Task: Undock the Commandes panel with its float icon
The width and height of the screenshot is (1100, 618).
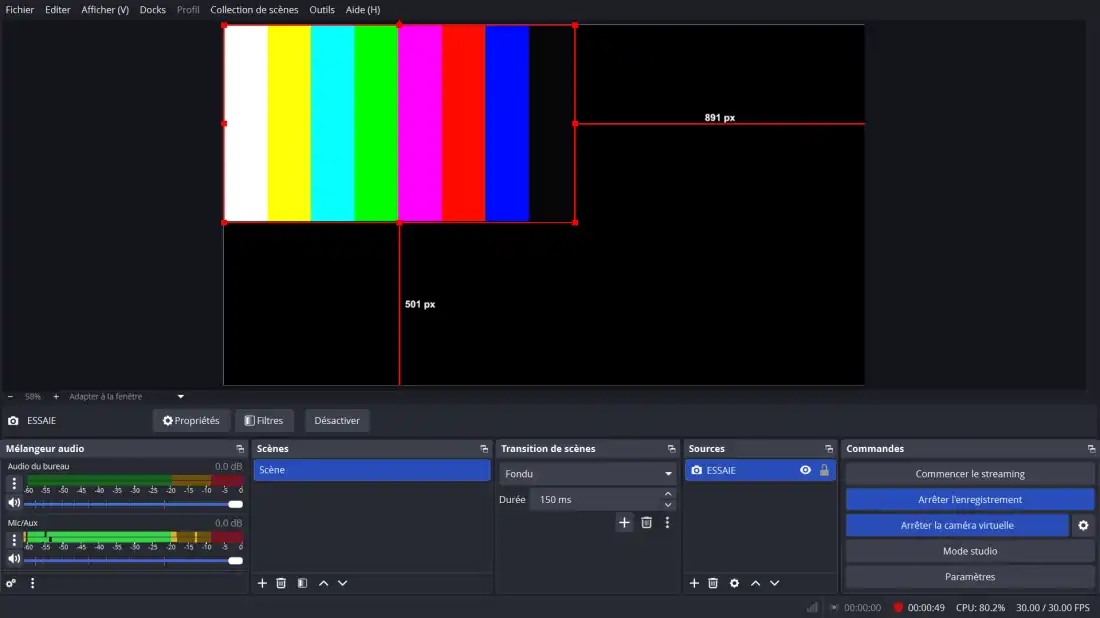Action: tap(1090, 449)
